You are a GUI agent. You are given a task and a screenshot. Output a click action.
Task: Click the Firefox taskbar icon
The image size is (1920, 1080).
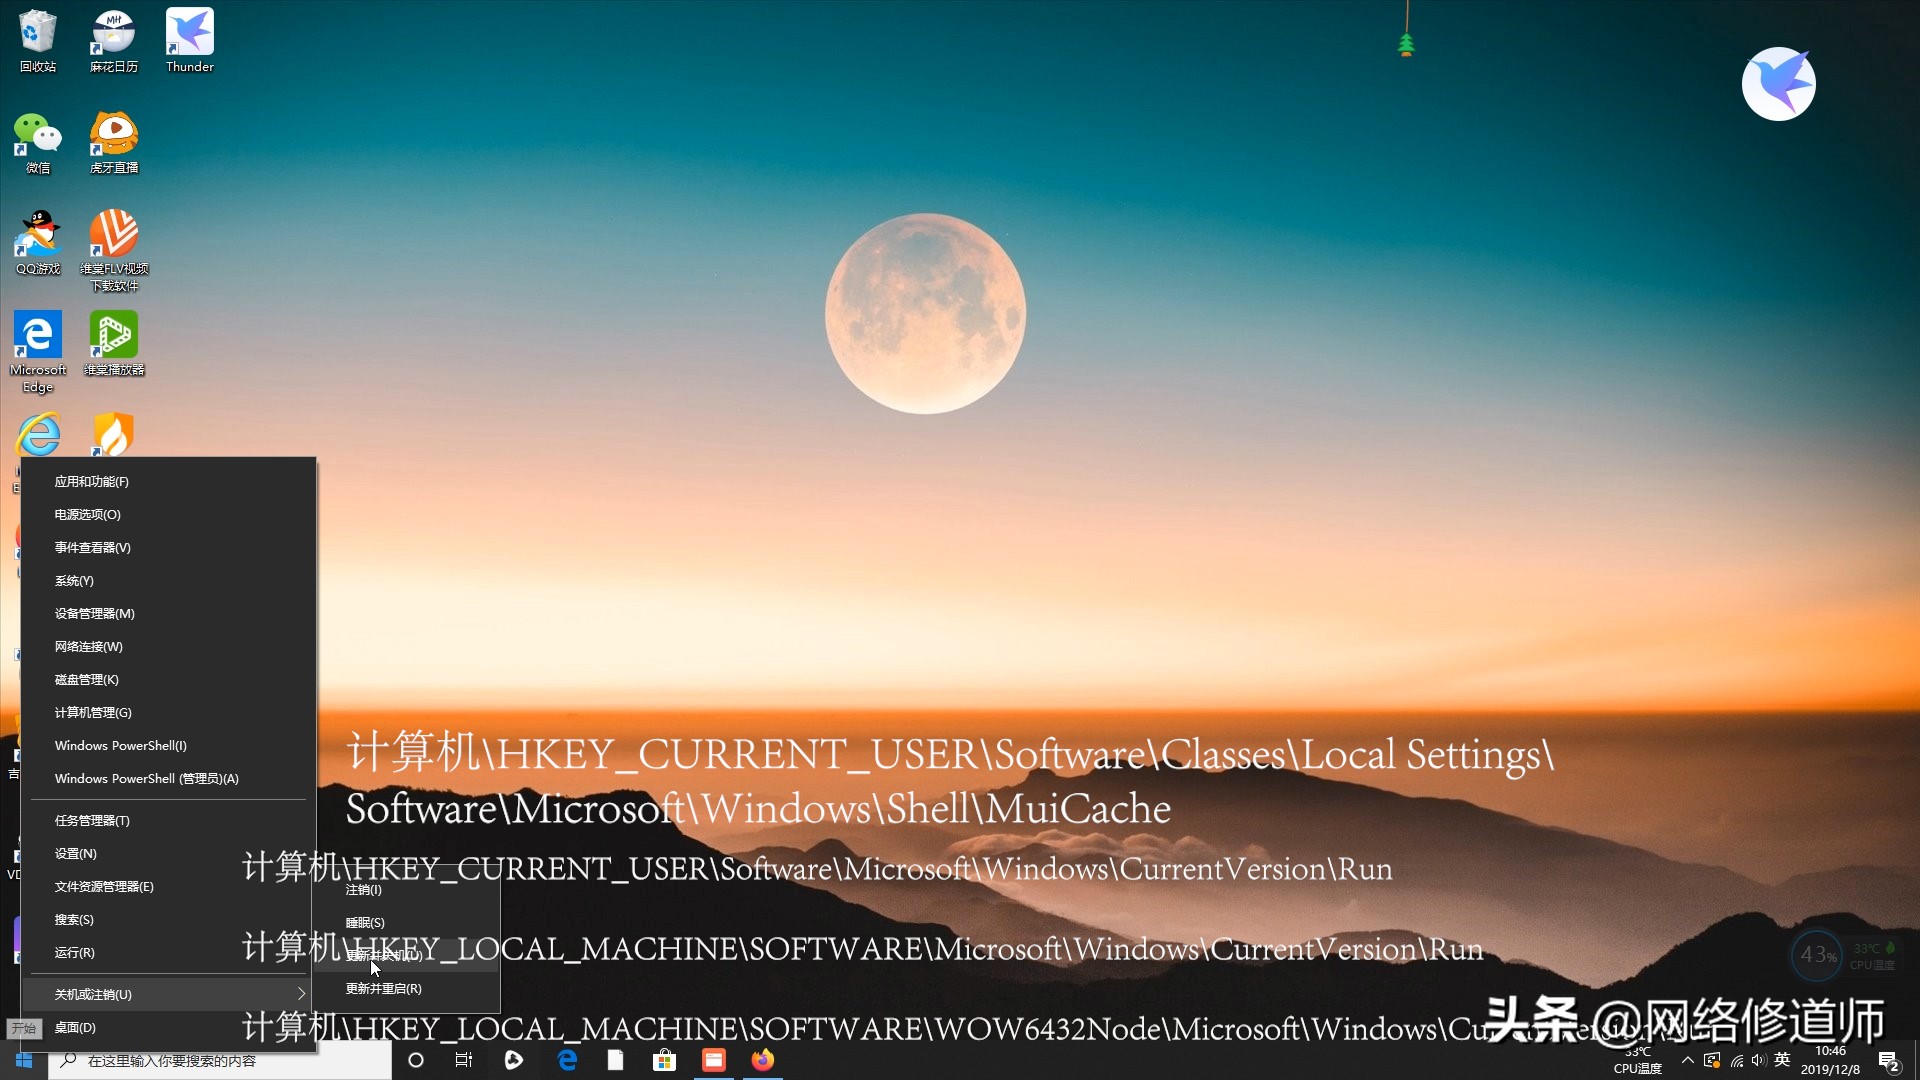pyautogui.click(x=762, y=1060)
